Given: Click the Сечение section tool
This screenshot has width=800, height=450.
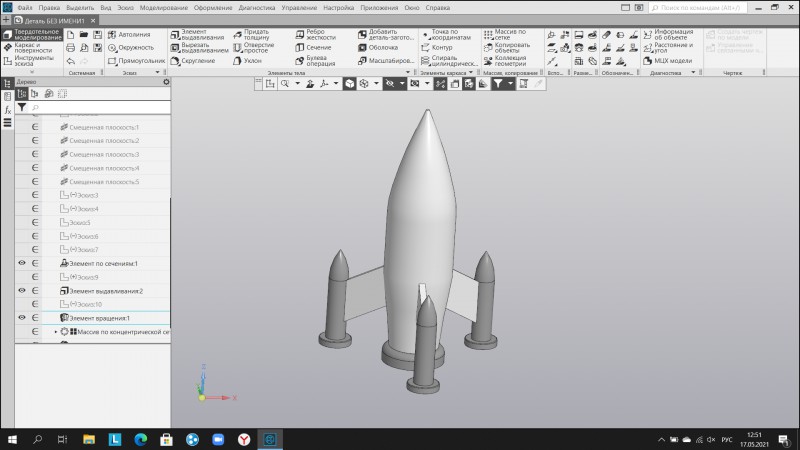Looking at the screenshot, I should 313,47.
